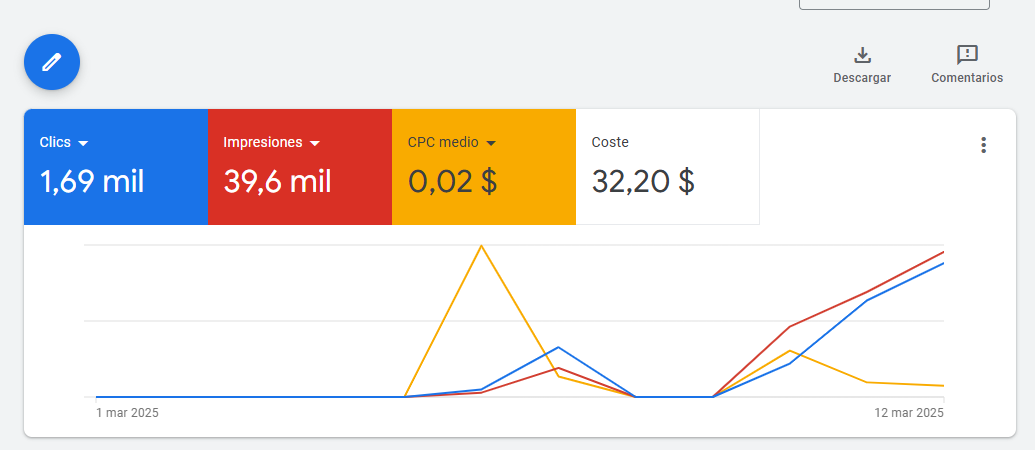This screenshot has width=1035, height=450.
Task: Expand the Impresiones metric dropdown arrow
Action: point(315,143)
